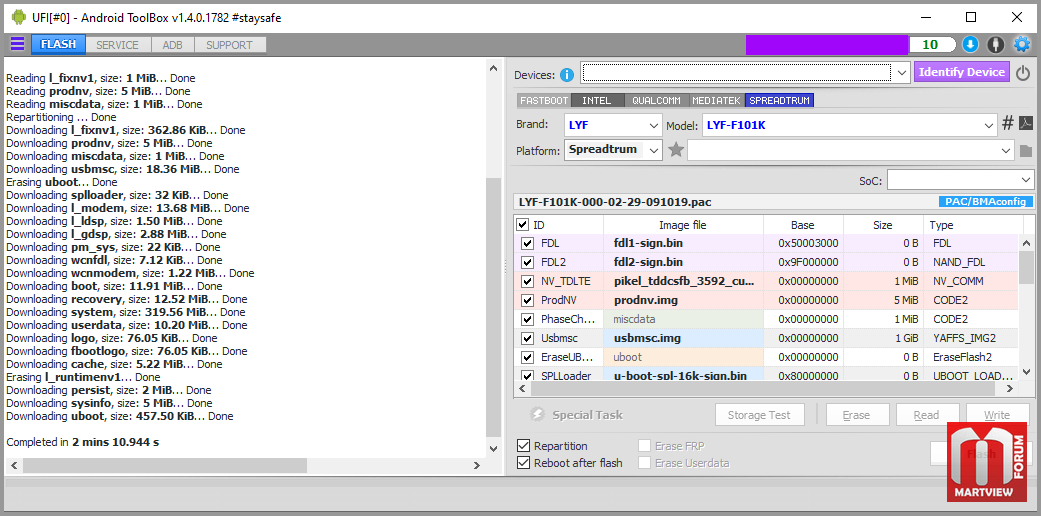
Task: Click the power icon next to Identify Device
Action: (1023, 72)
